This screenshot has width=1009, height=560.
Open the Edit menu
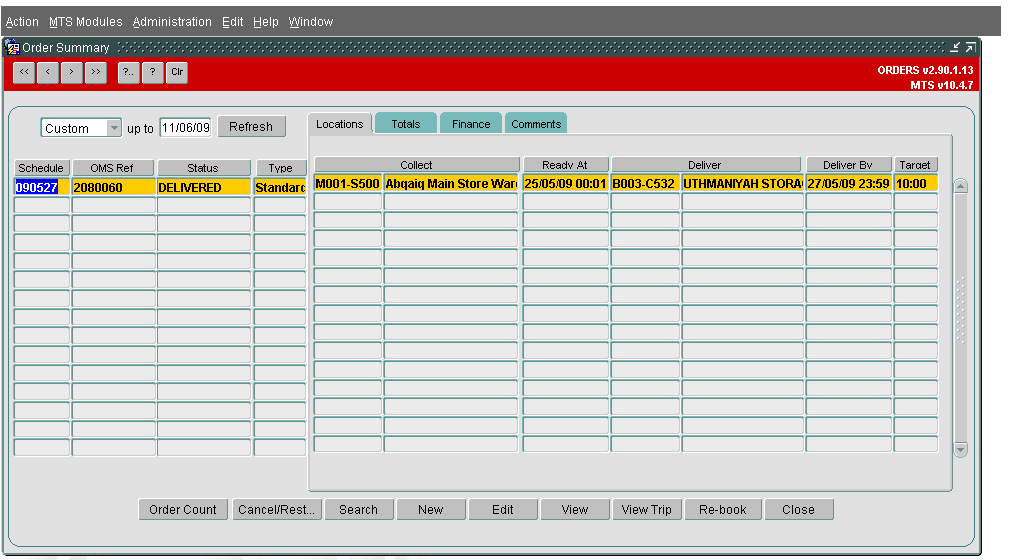point(232,22)
